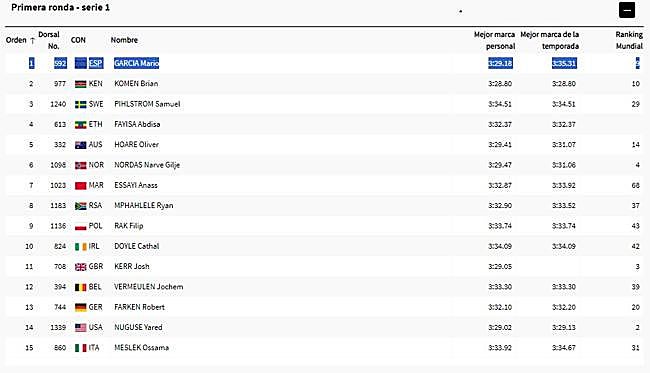This screenshot has width=650, height=373.
Task: Click dorsal number 977
Action: pyautogui.click(x=60, y=84)
